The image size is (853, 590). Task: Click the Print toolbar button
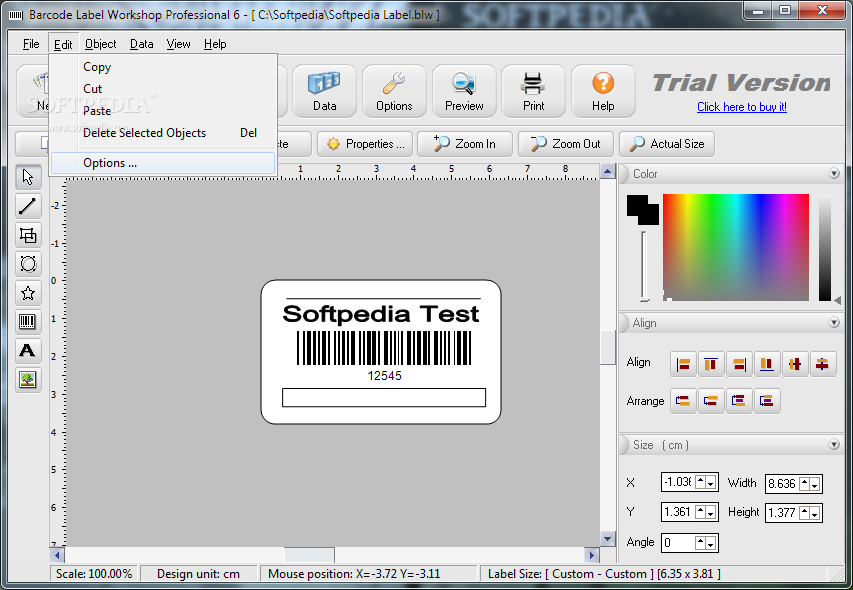point(533,91)
